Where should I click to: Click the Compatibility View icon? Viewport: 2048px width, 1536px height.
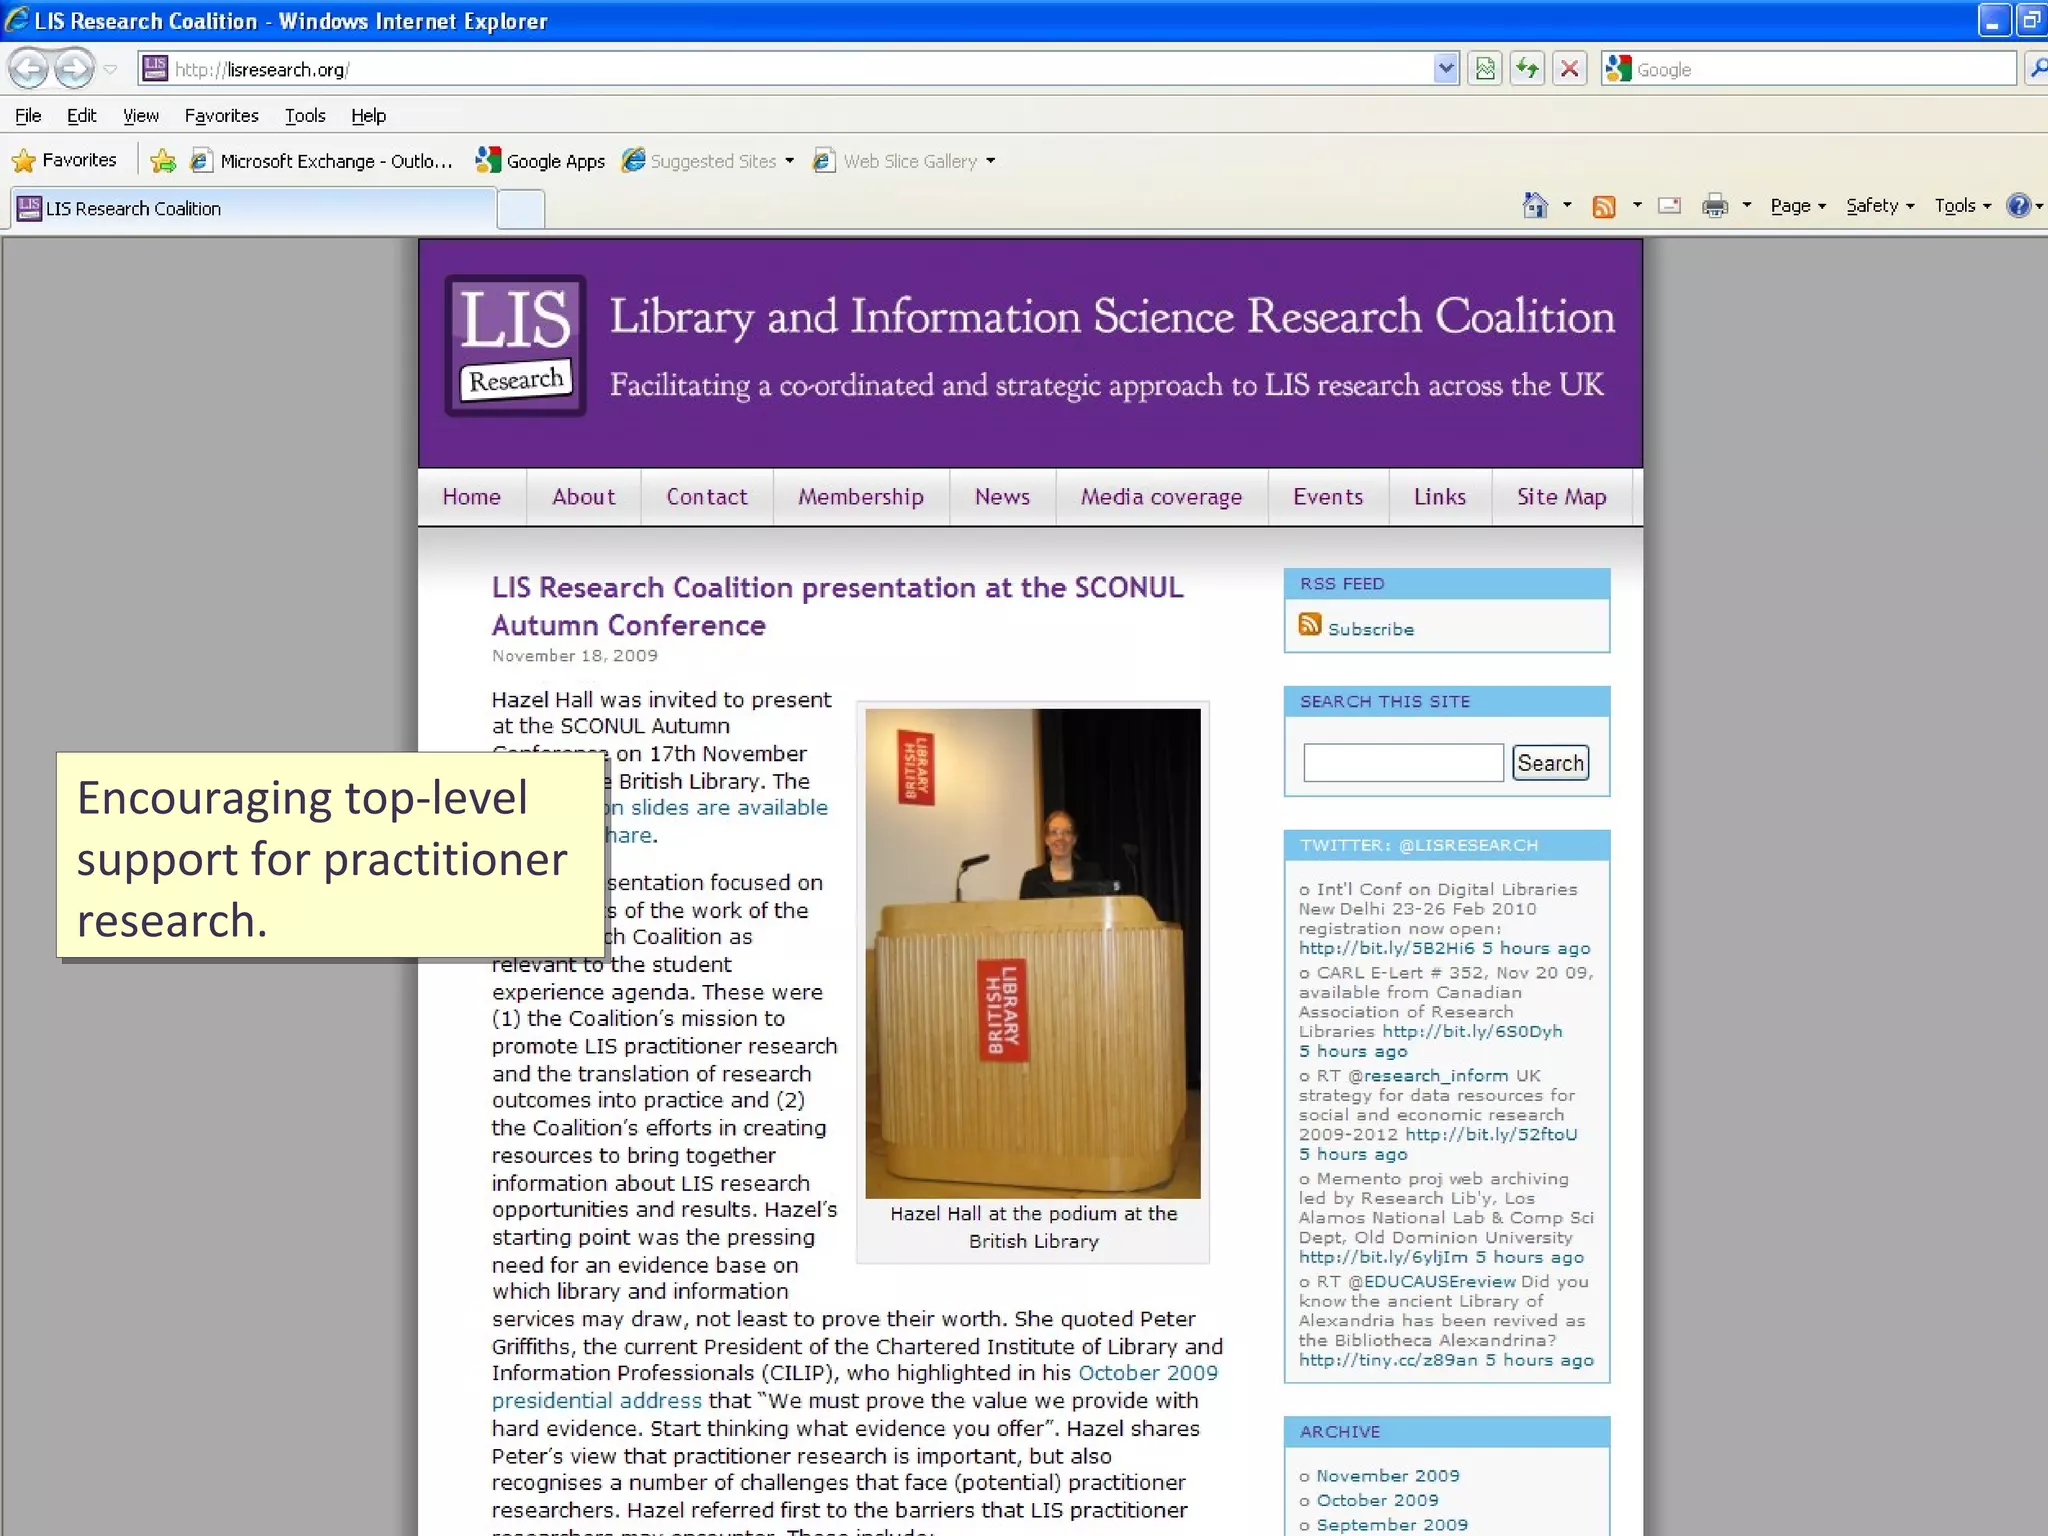pyautogui.click(x=1486, y=69)
